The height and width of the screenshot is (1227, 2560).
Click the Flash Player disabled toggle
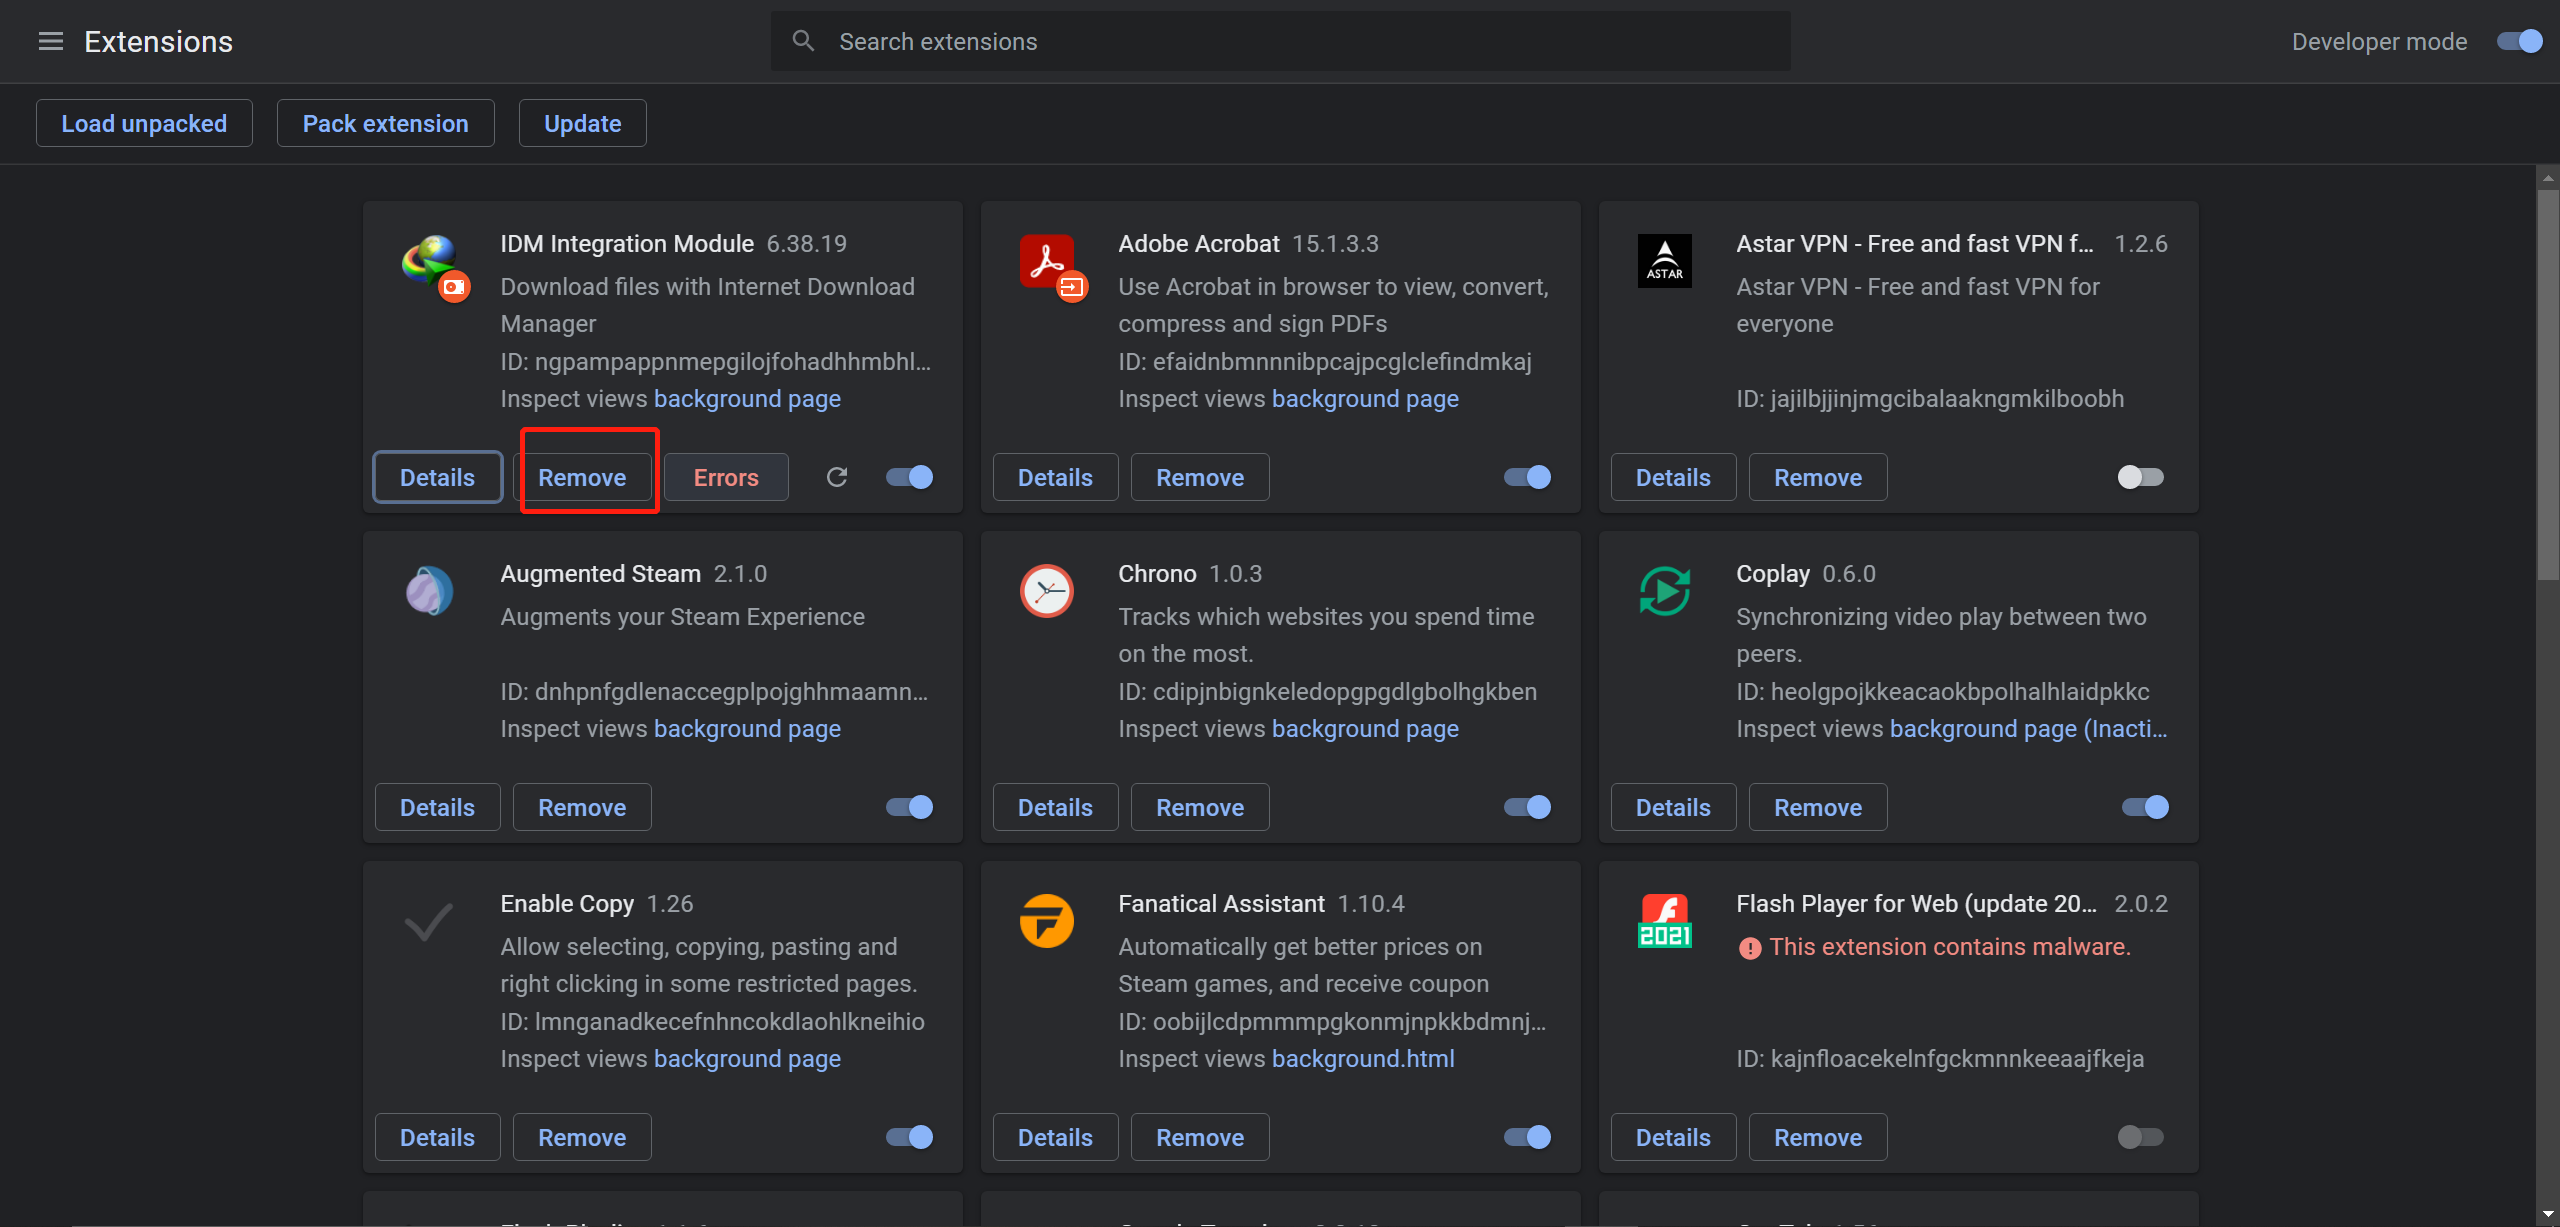click(x=2140, y=1137)
